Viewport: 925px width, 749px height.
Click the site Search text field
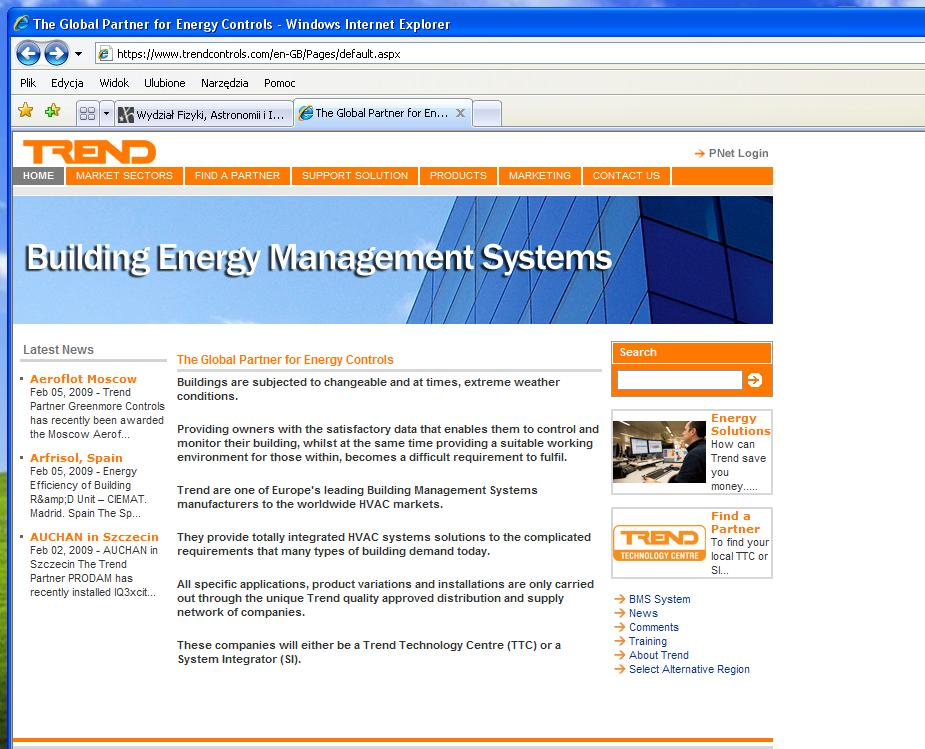(680, 380)
